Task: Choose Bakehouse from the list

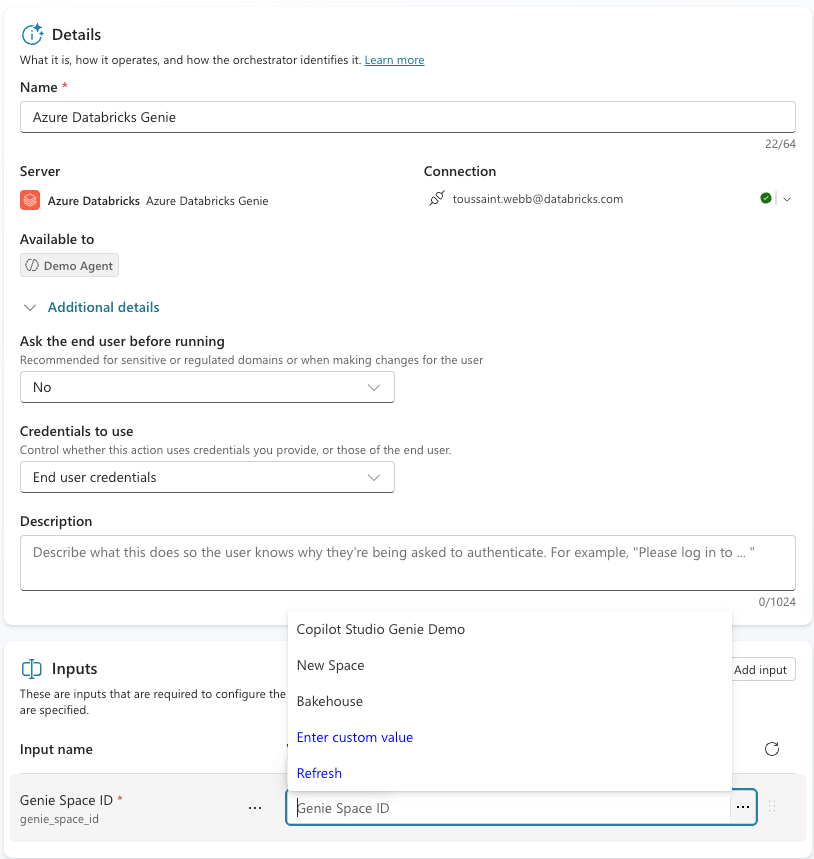Action: coord(330,702)
